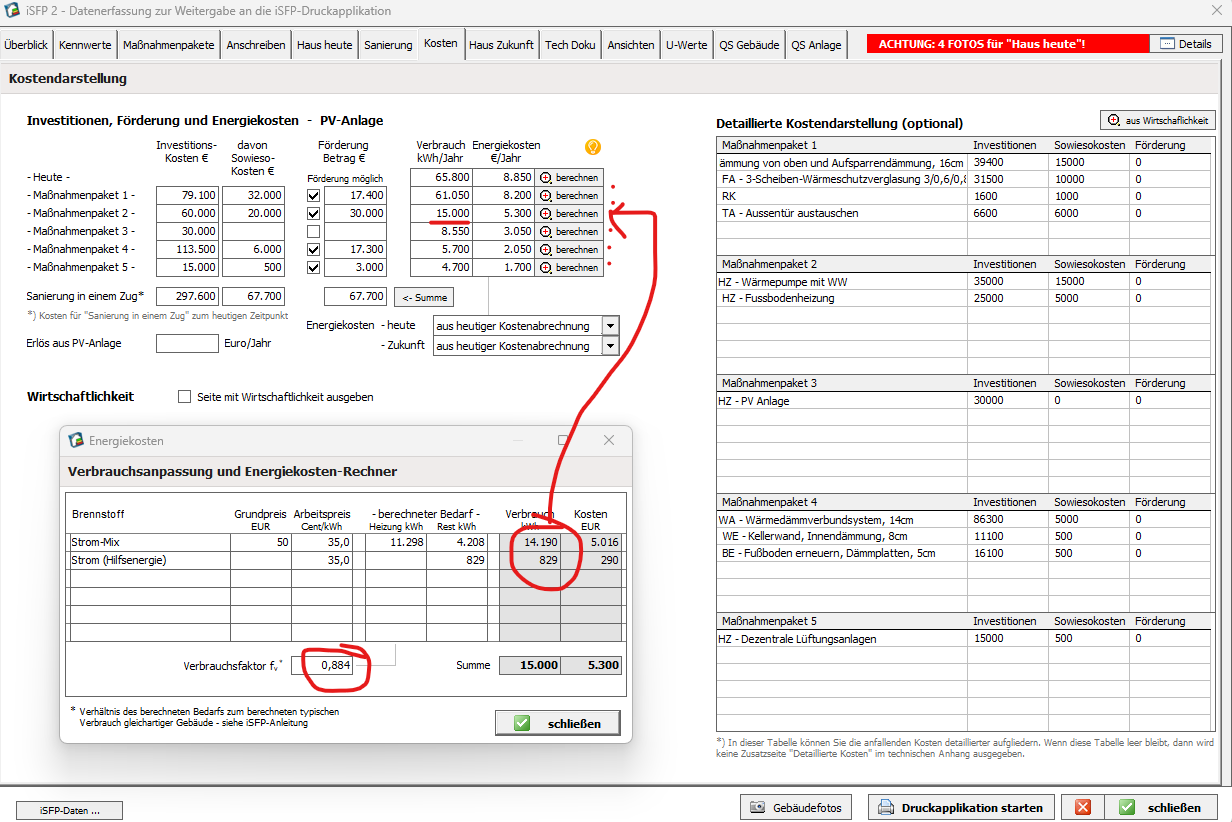Open the U-Werte tab
Viewport: 1232px width, 822px height.
click(686, 45)
